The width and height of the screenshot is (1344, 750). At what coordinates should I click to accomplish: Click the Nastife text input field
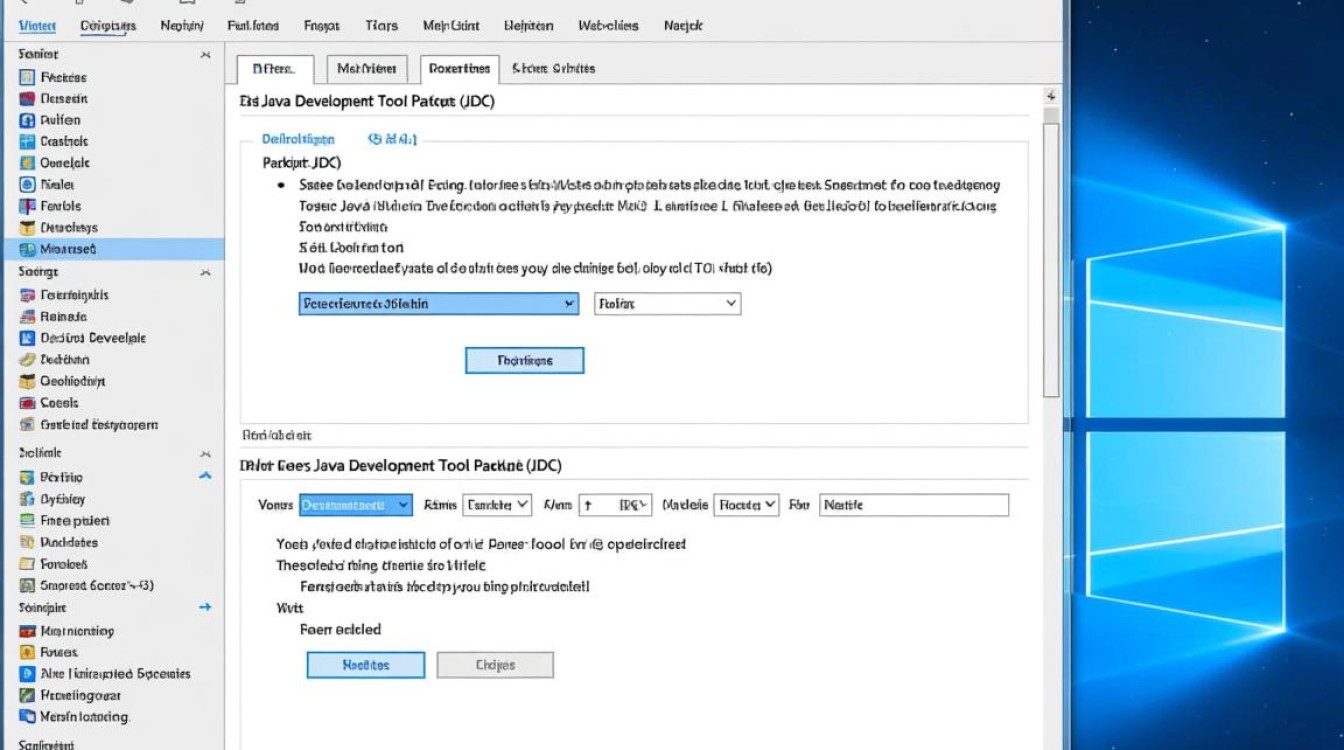click(913, 505)
